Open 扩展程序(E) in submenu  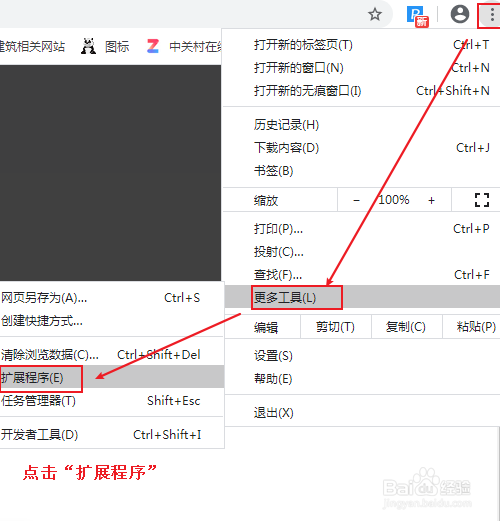click(x=112, y=377)
